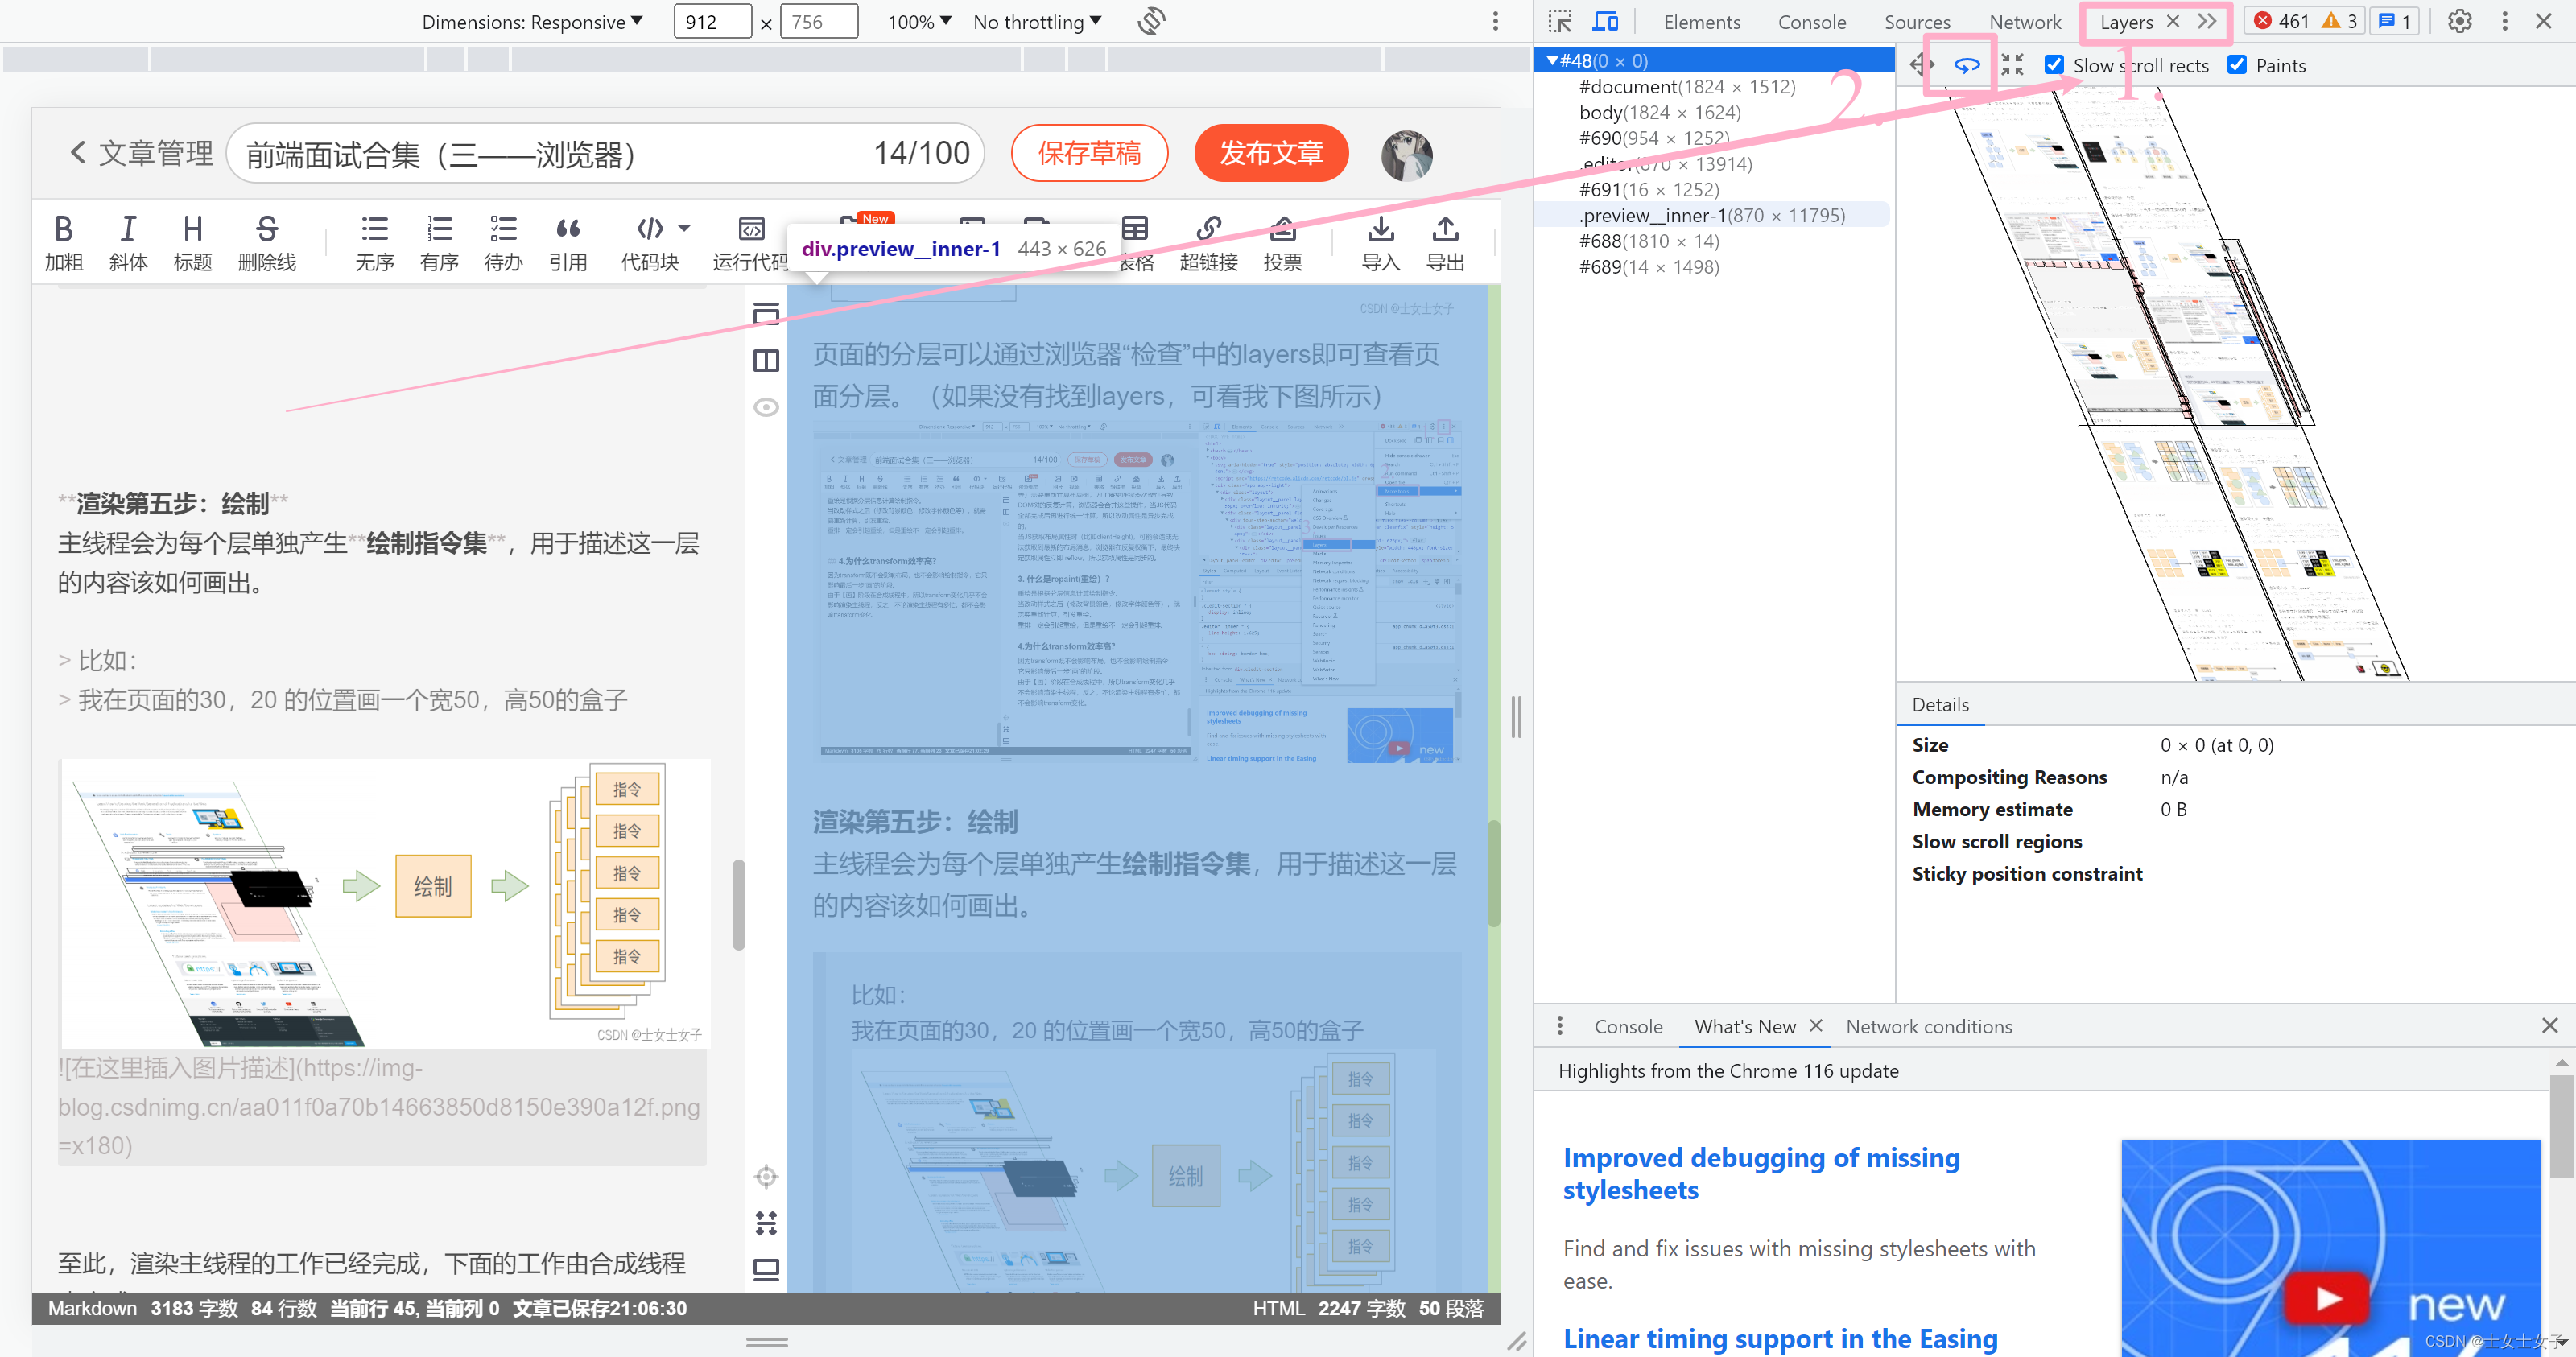
Task: Click the 发布文章 publish button
Action: pyautogui.click(x=1271, y=153)
